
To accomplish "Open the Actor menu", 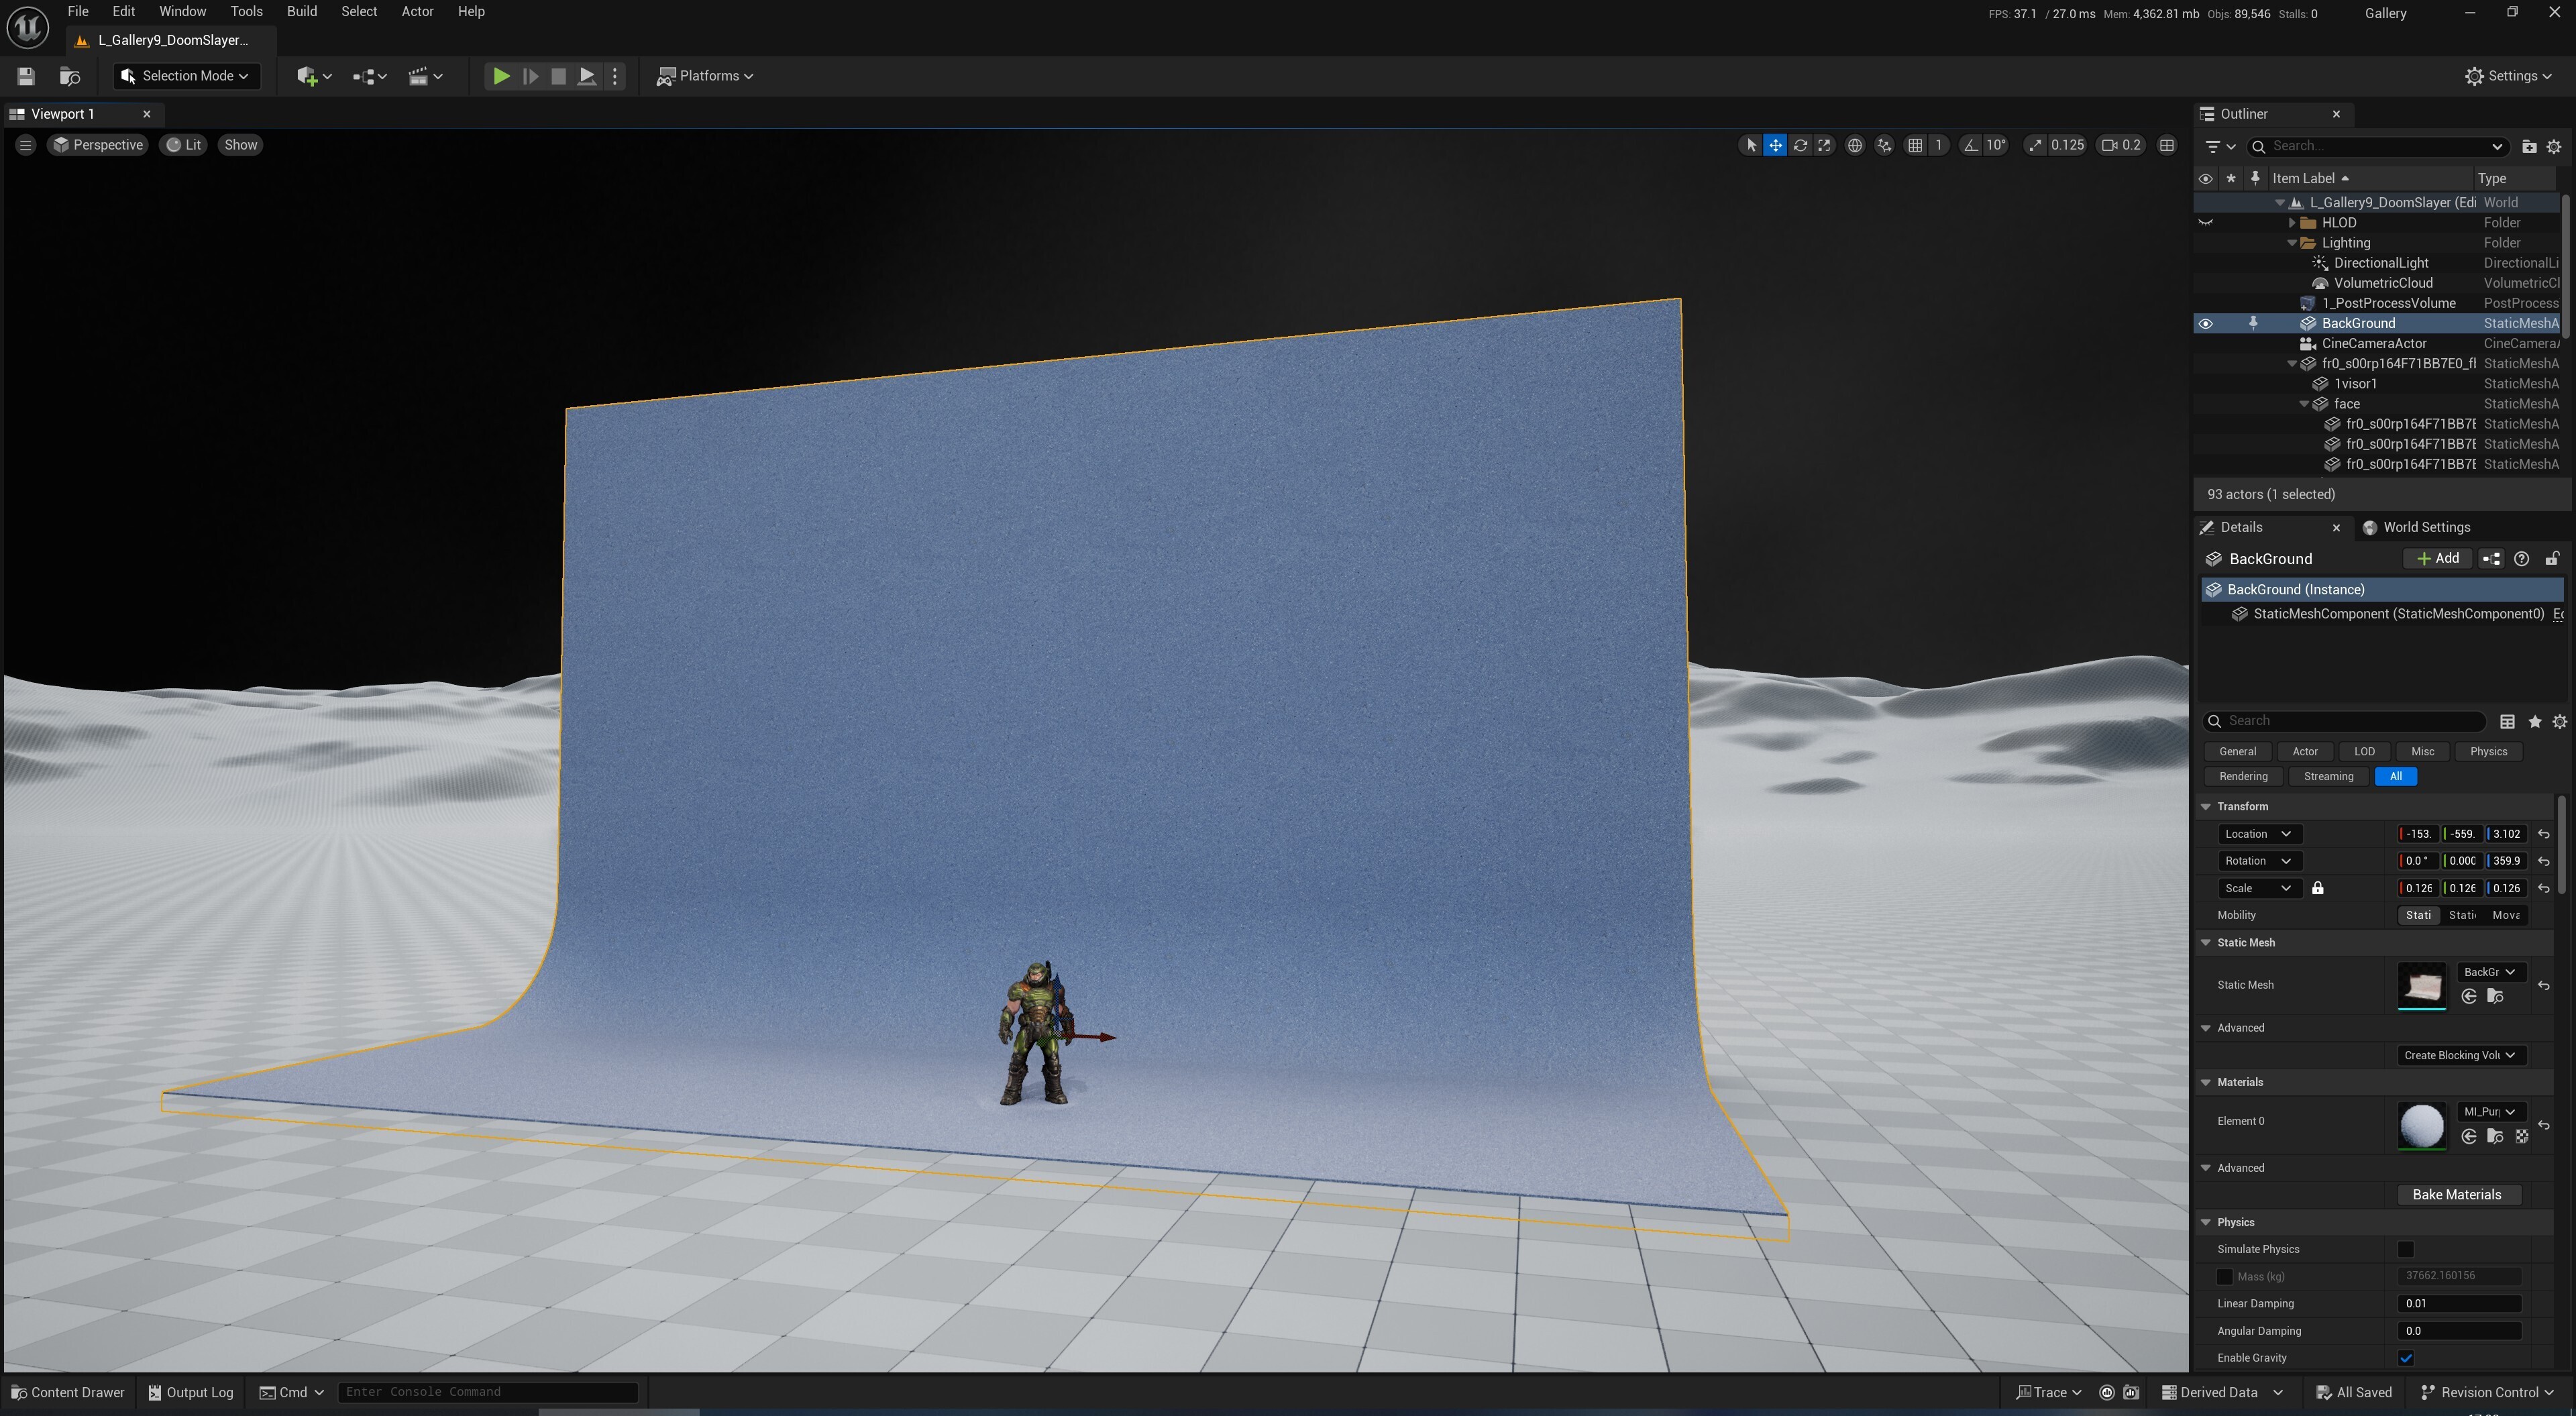I will pos(417,11).
